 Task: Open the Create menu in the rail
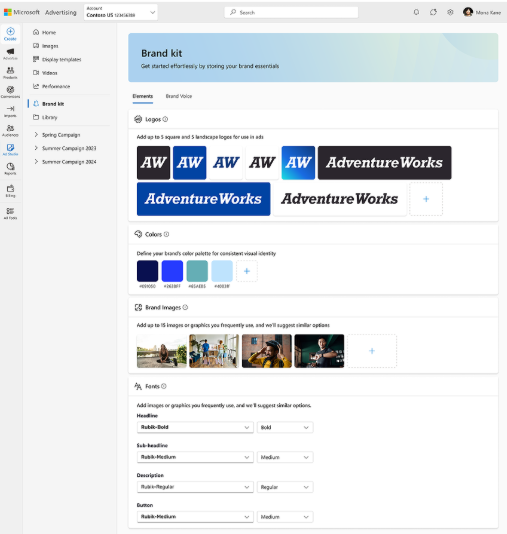10,34
